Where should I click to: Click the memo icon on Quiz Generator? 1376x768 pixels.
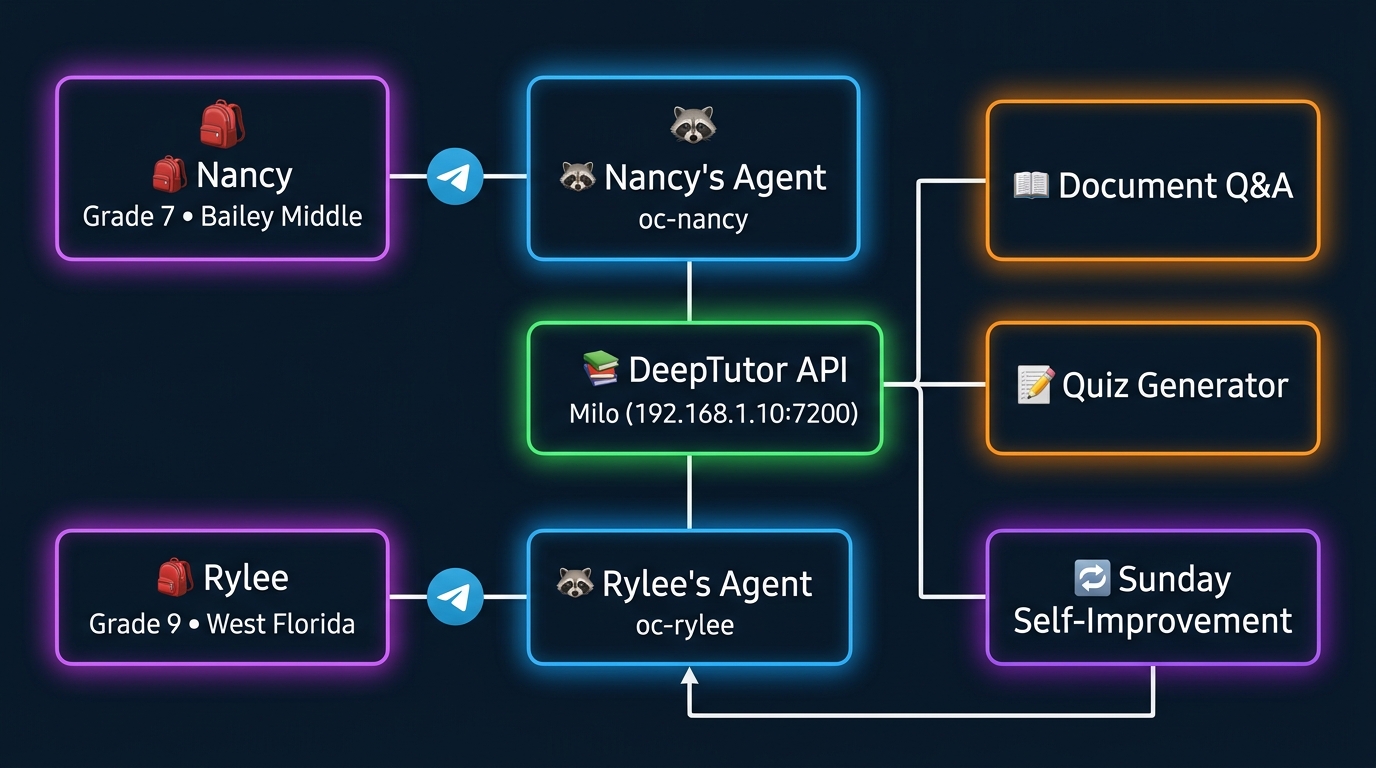point(1037,385)
